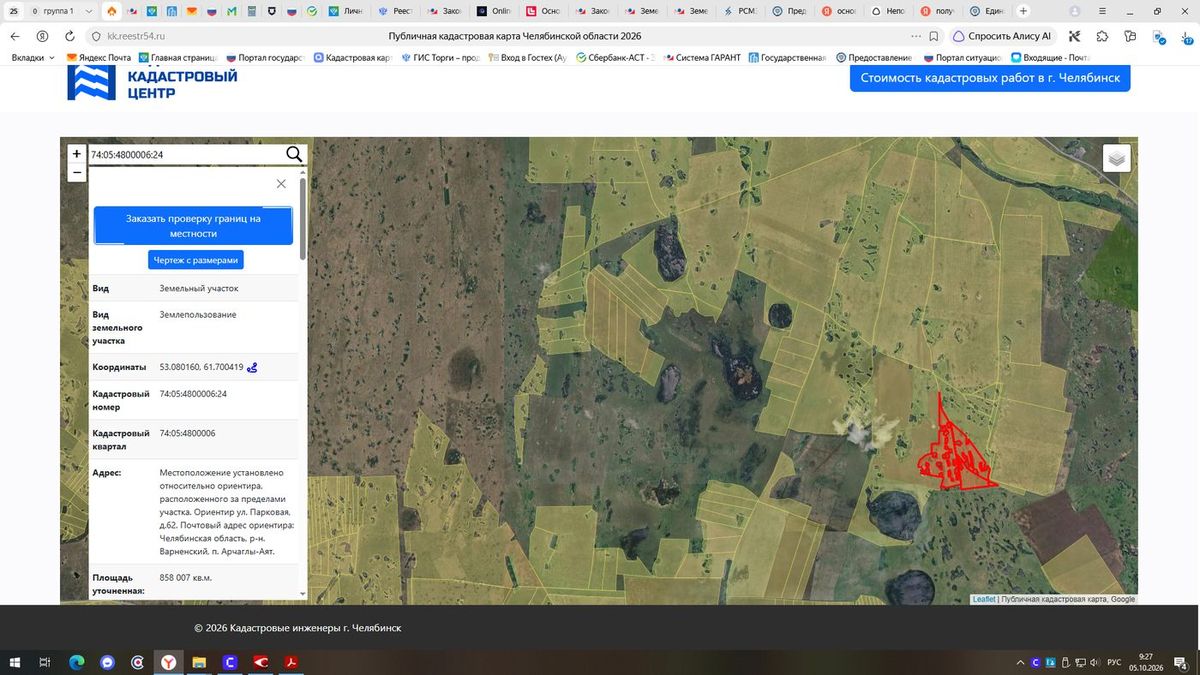Click the browser address bar URL
This screenshot has height=675, width=1200.
coord(135,36)
